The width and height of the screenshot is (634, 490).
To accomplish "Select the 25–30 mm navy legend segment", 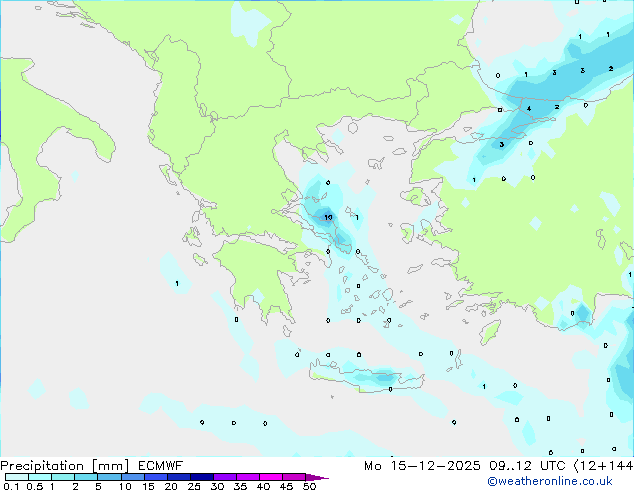I will (x=202, y=477).
